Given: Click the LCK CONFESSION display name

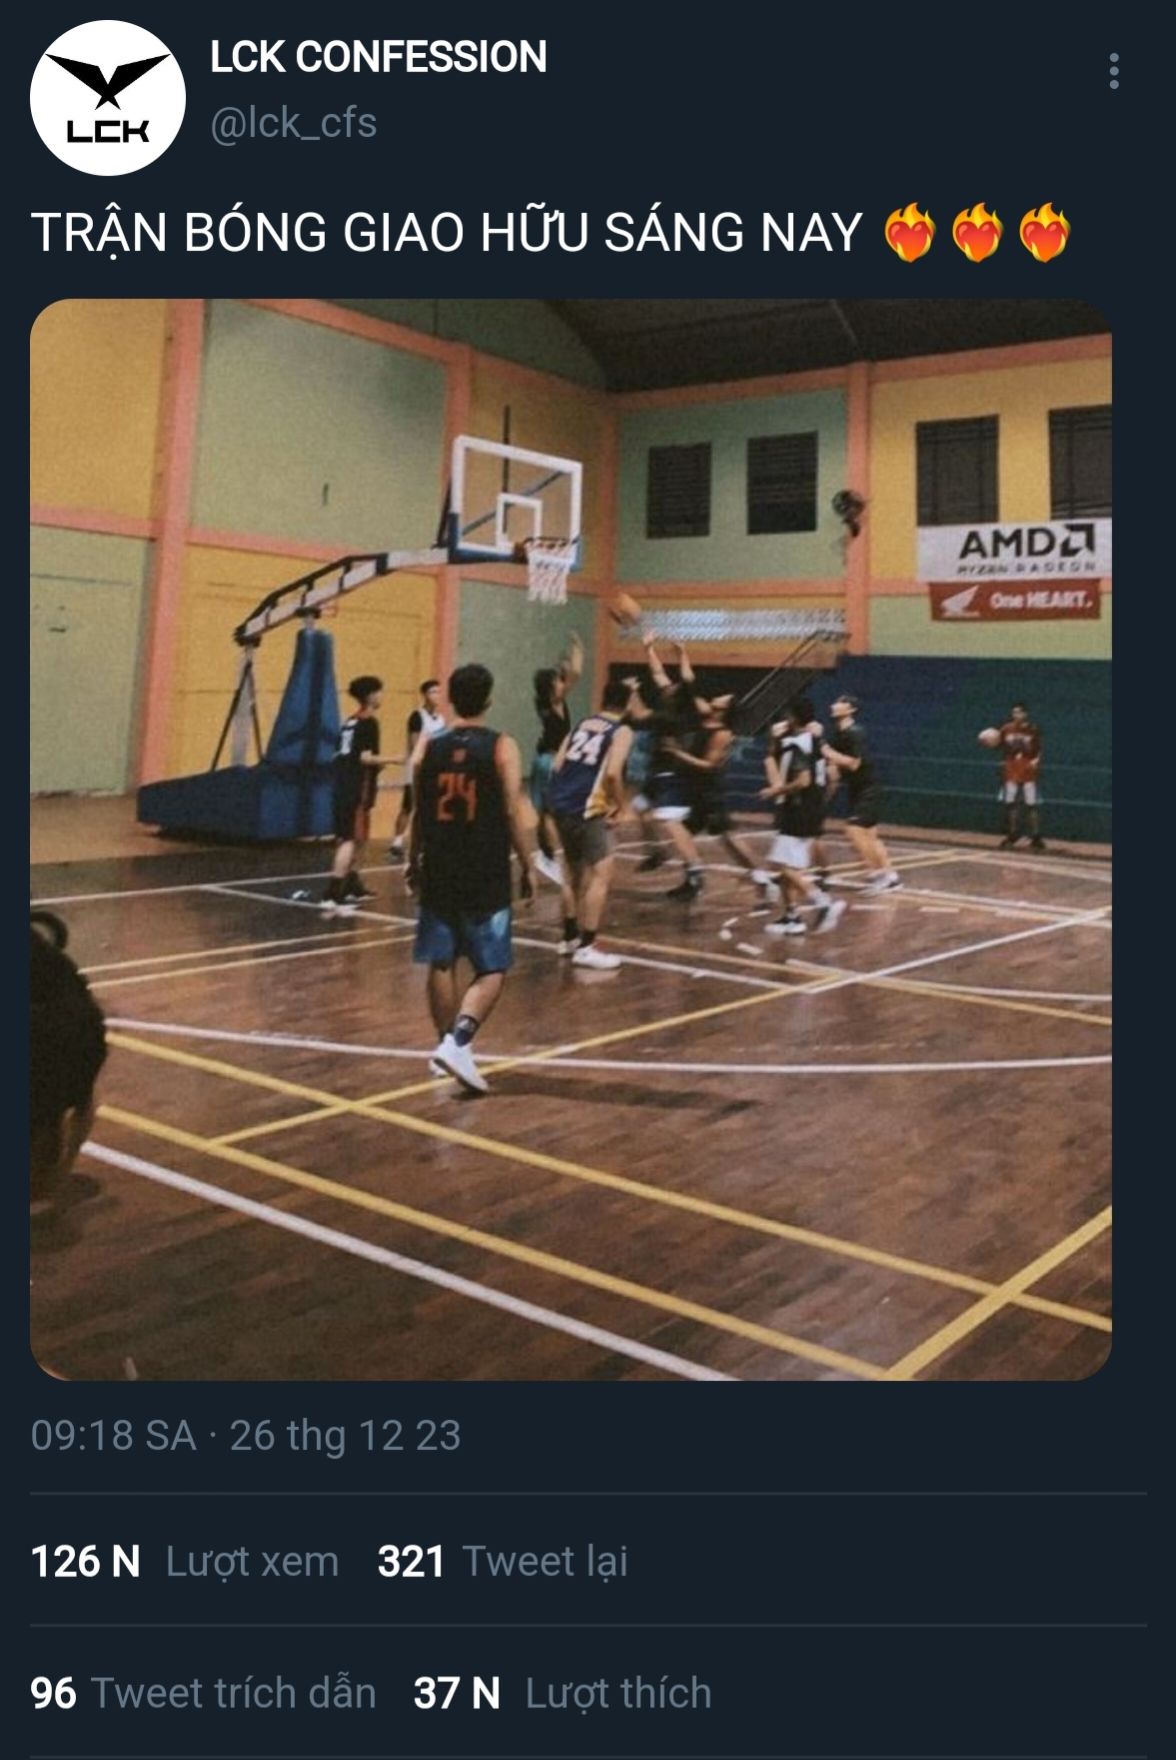Looking at the screenshot, I should click(379, 57).
